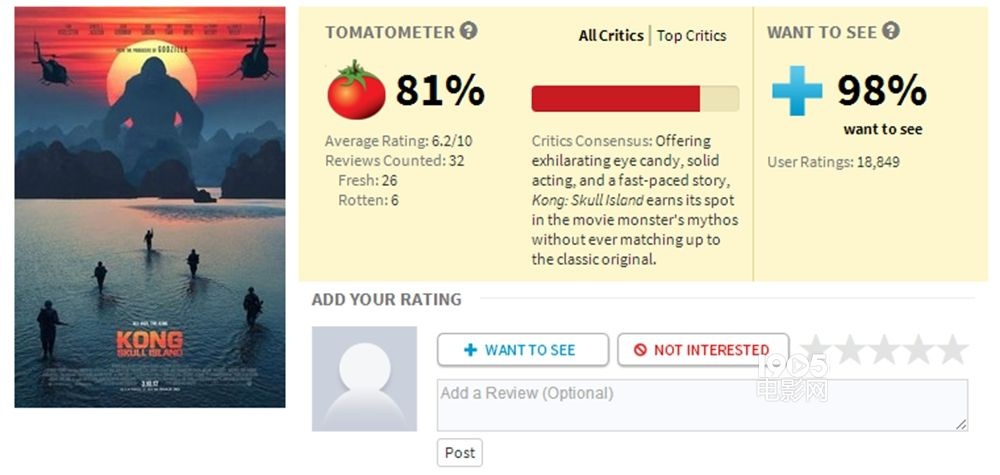
Task: Focus the Add a Review text box
Action: pyautogui.click(x=700, y=405)
